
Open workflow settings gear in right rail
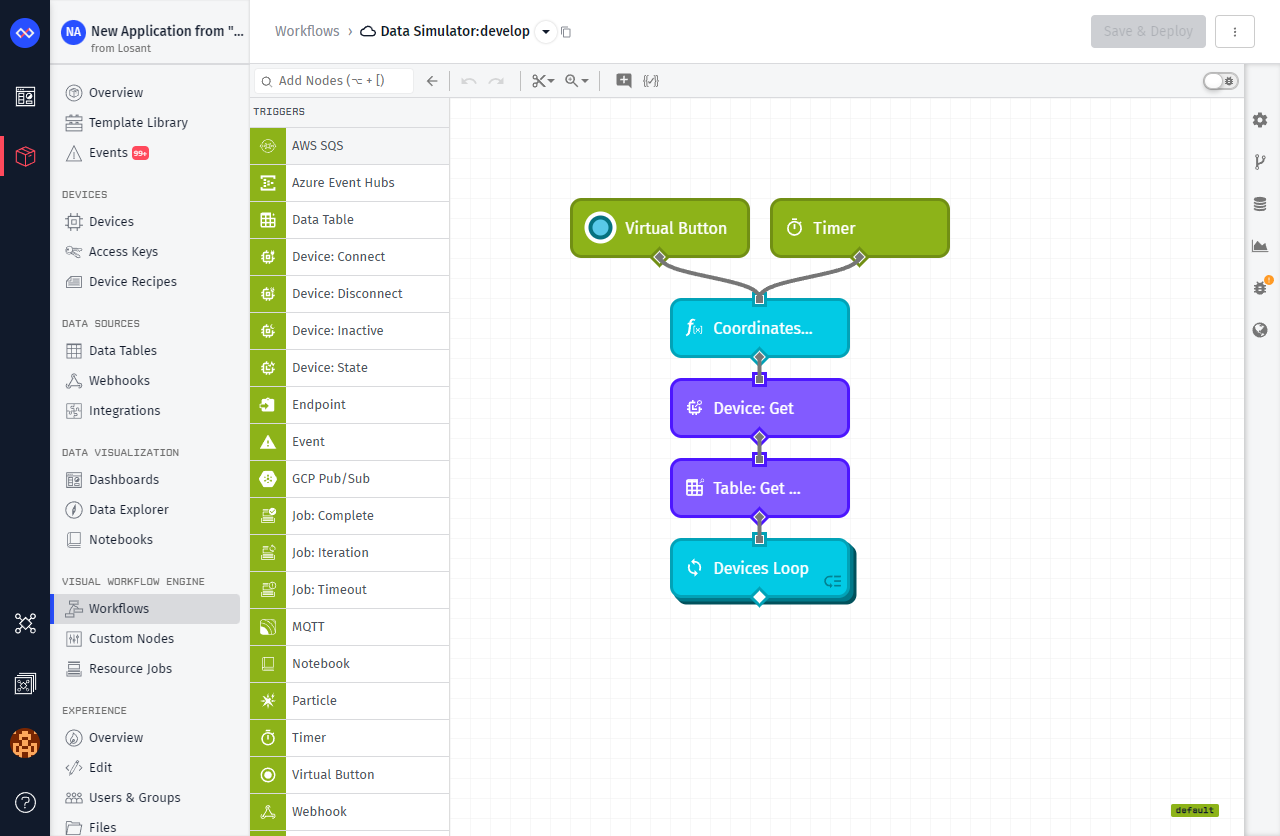[x=1260, y=120]
